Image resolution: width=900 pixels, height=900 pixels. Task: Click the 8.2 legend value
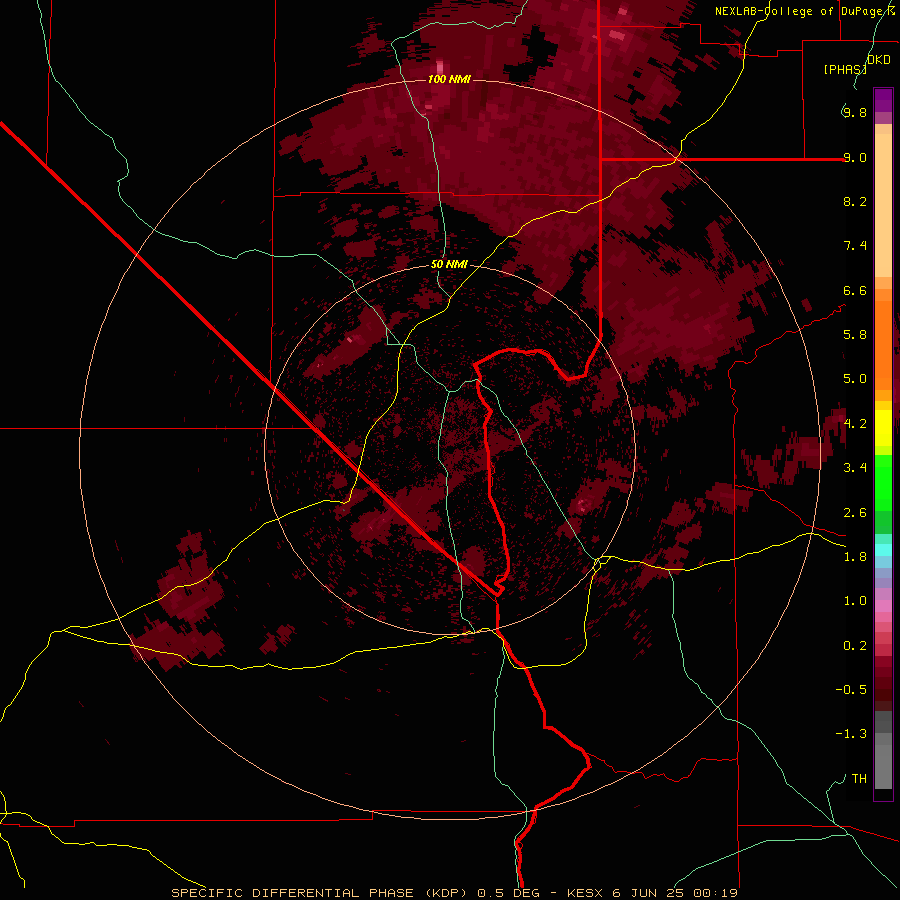[x=855, y=201]
